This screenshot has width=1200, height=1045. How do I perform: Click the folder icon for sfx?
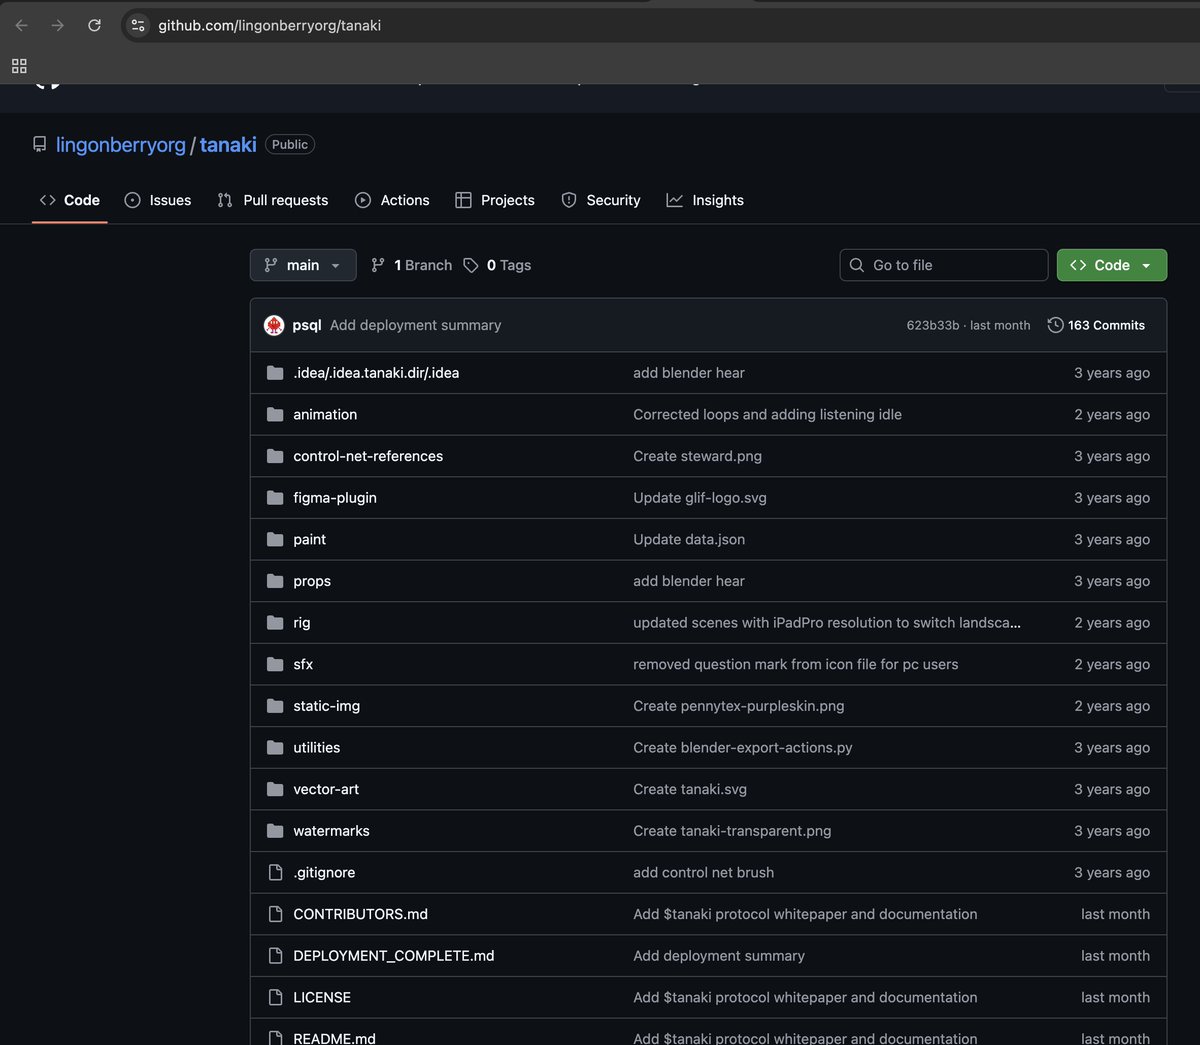[275, 664]
